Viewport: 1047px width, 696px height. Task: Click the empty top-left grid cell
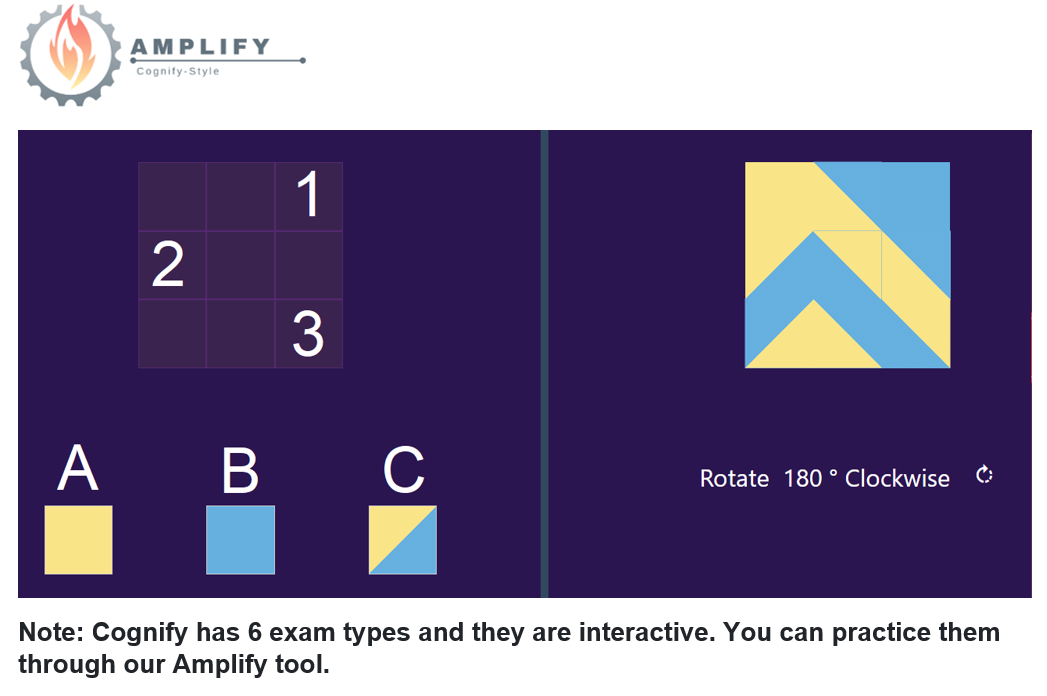[172, 196]
